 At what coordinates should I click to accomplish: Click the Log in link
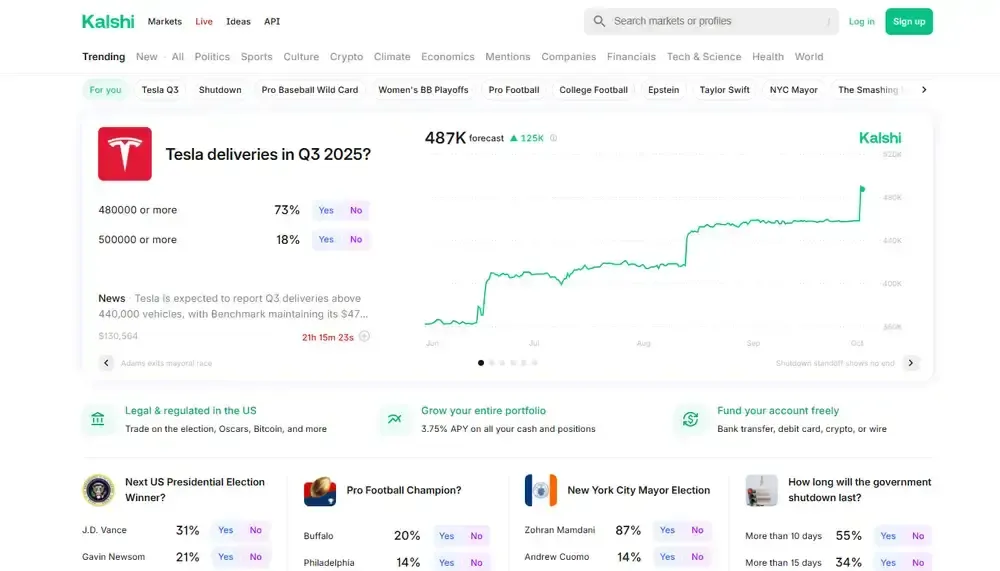click(x=862, y=21)
